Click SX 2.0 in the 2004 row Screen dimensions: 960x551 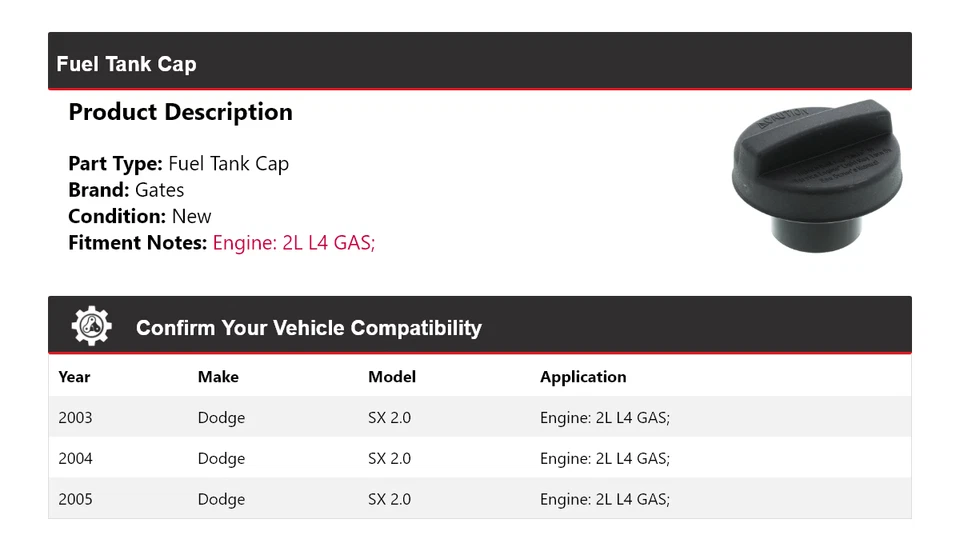click(389, 459)
